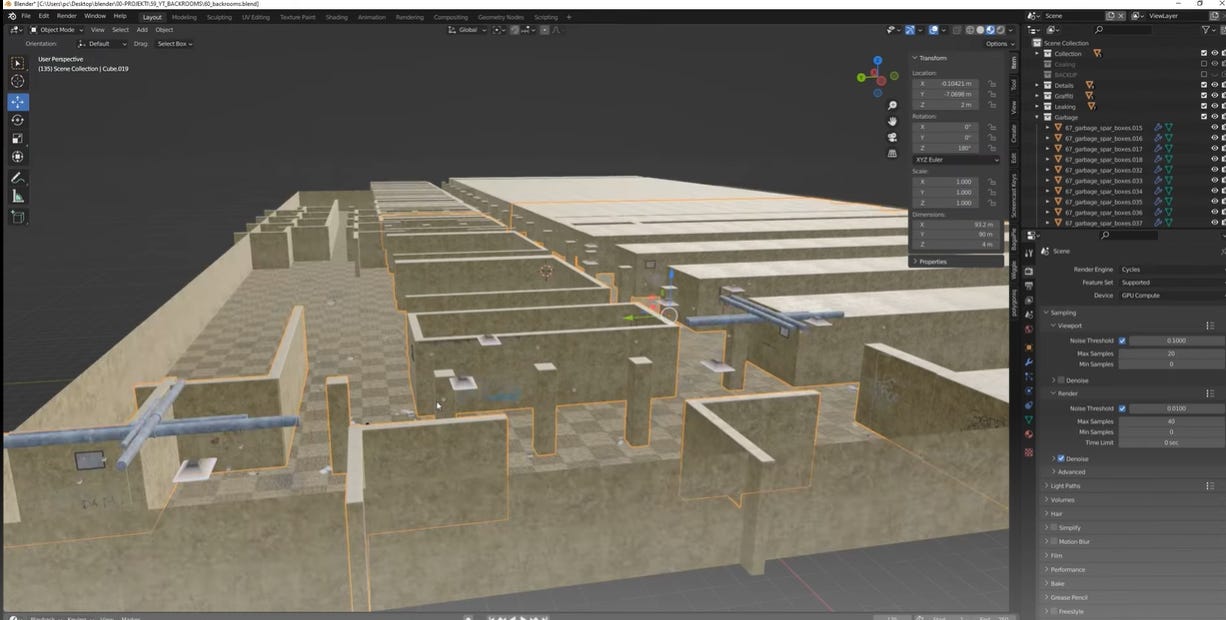Lock the Scale Y value
The image size is (1226, 620).
(991, 192)
